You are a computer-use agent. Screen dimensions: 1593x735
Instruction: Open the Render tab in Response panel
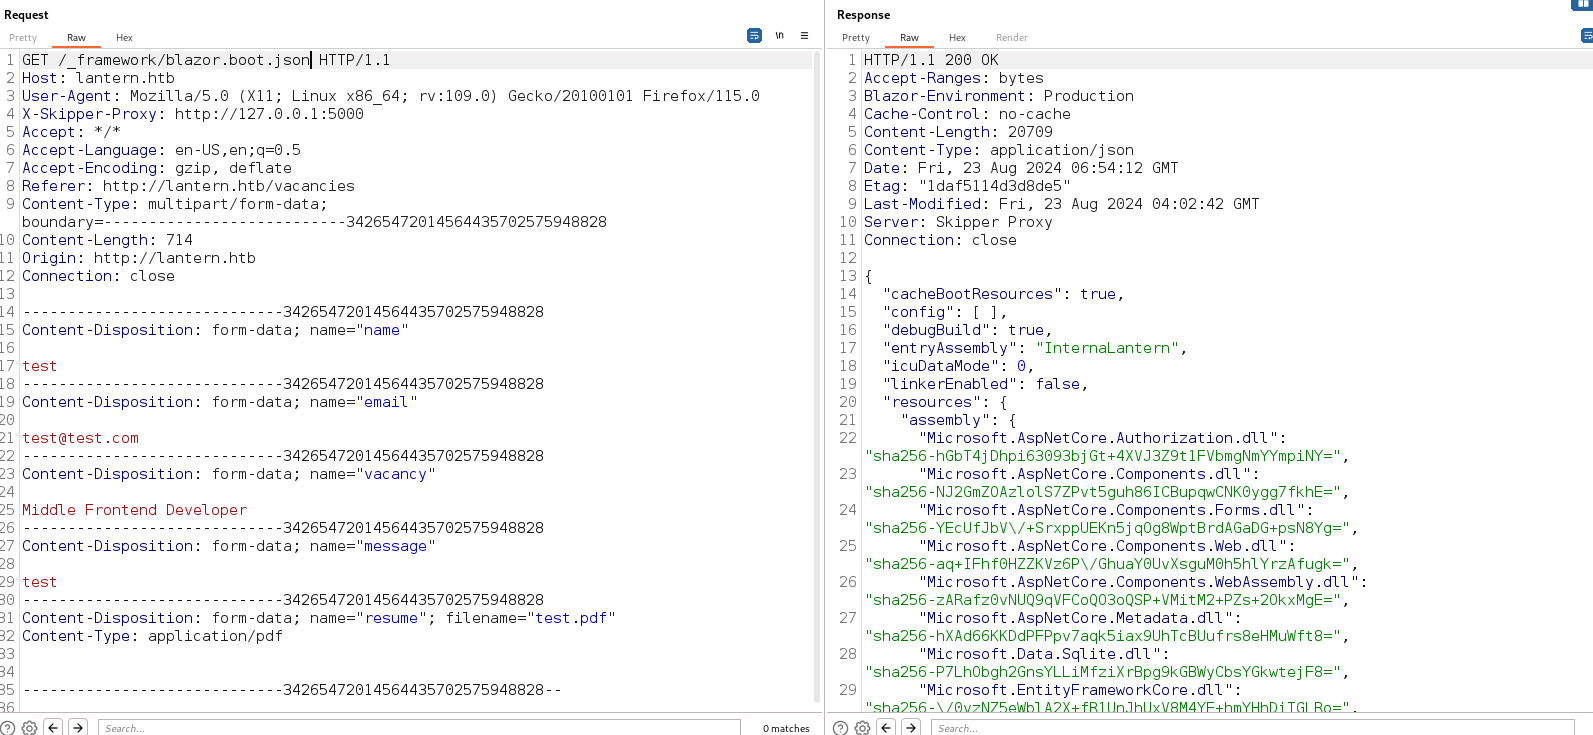coord(1012,38)
